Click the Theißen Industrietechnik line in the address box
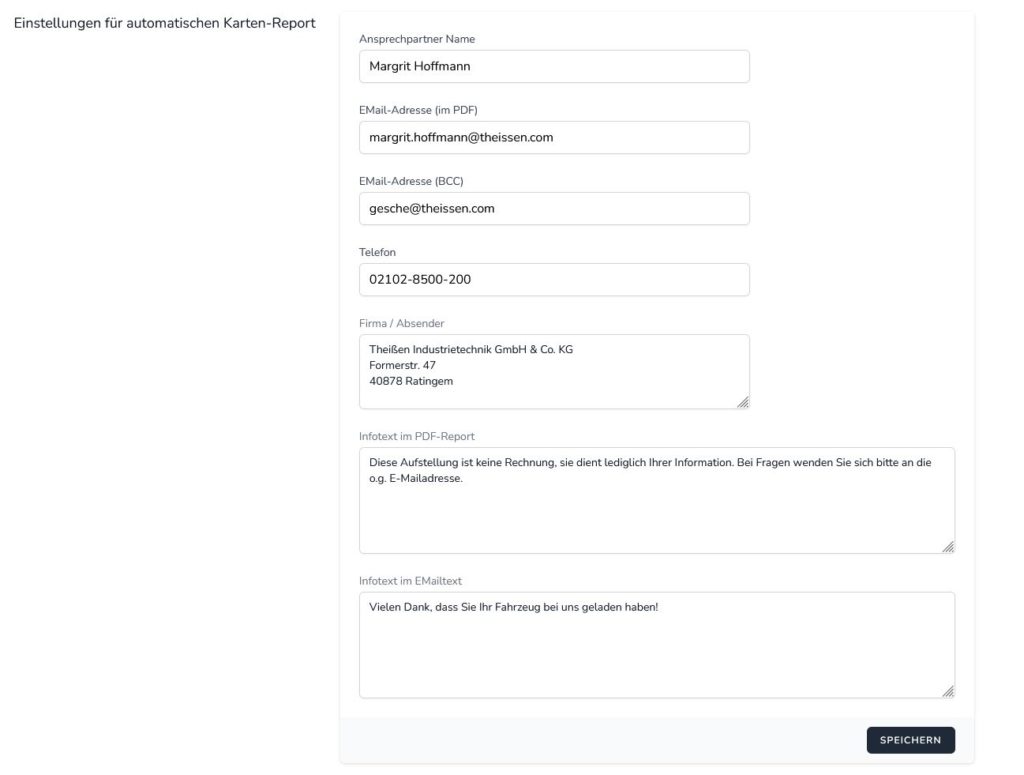The width and height of the screenshot is (1024, 775). tap(471, 349)
